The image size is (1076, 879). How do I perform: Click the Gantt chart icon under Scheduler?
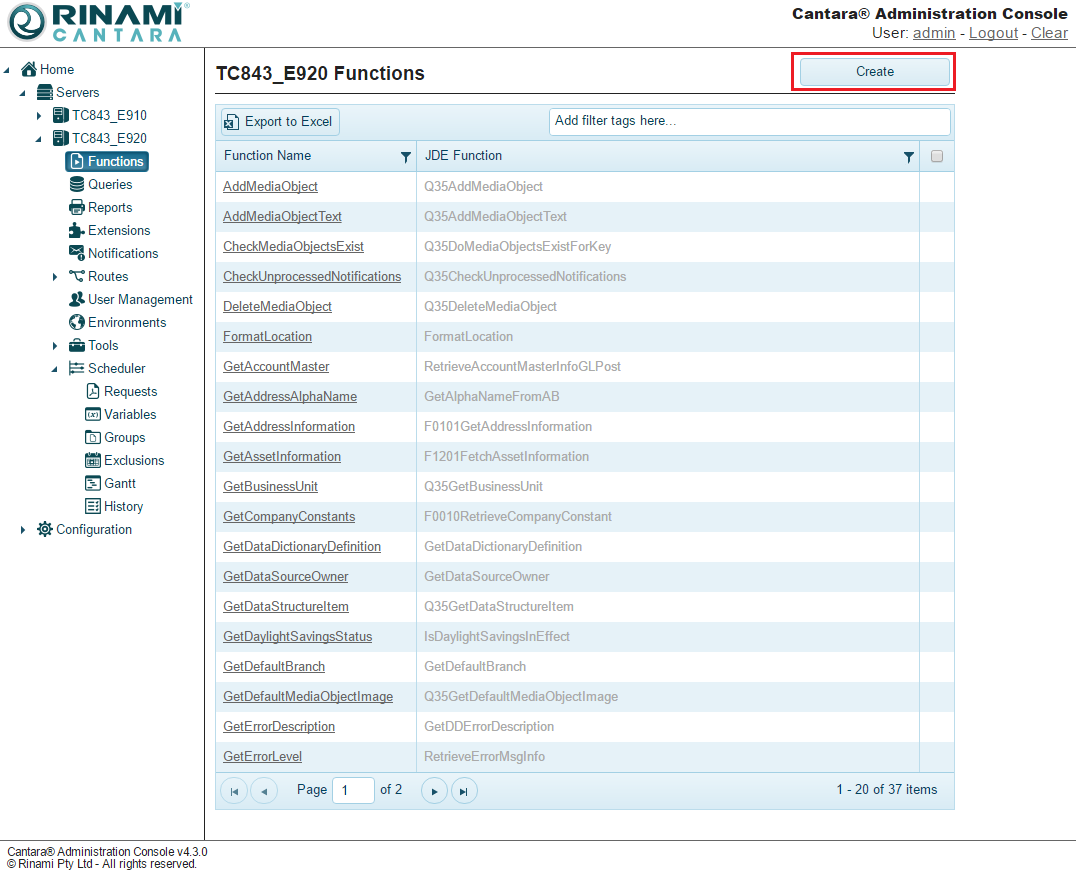[x=93, y=484]
